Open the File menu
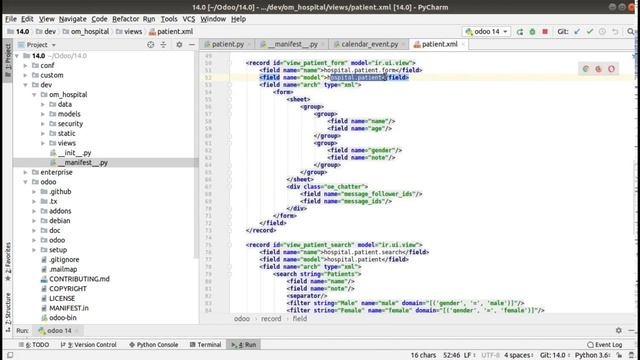The image size is (640, 360). (x=11, y=19)
